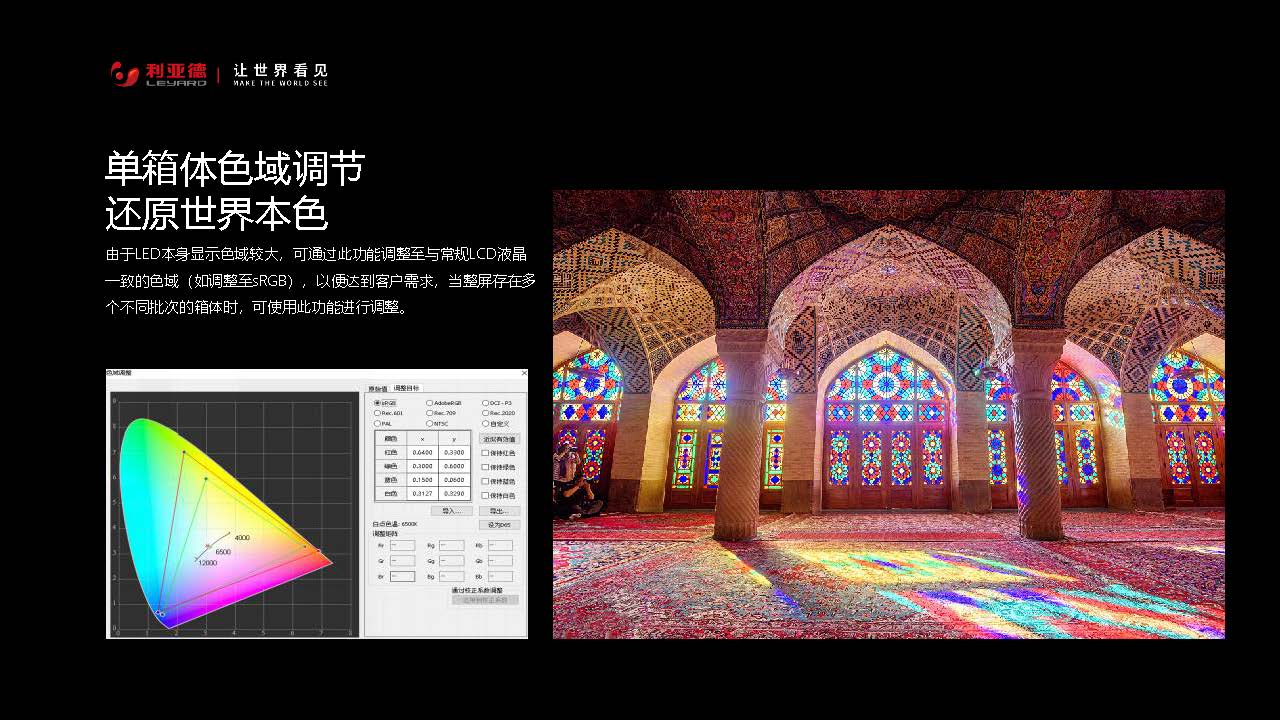1280x720 pixels.
Task: Switch to the 原始值 tab
Action: point(378,388)
